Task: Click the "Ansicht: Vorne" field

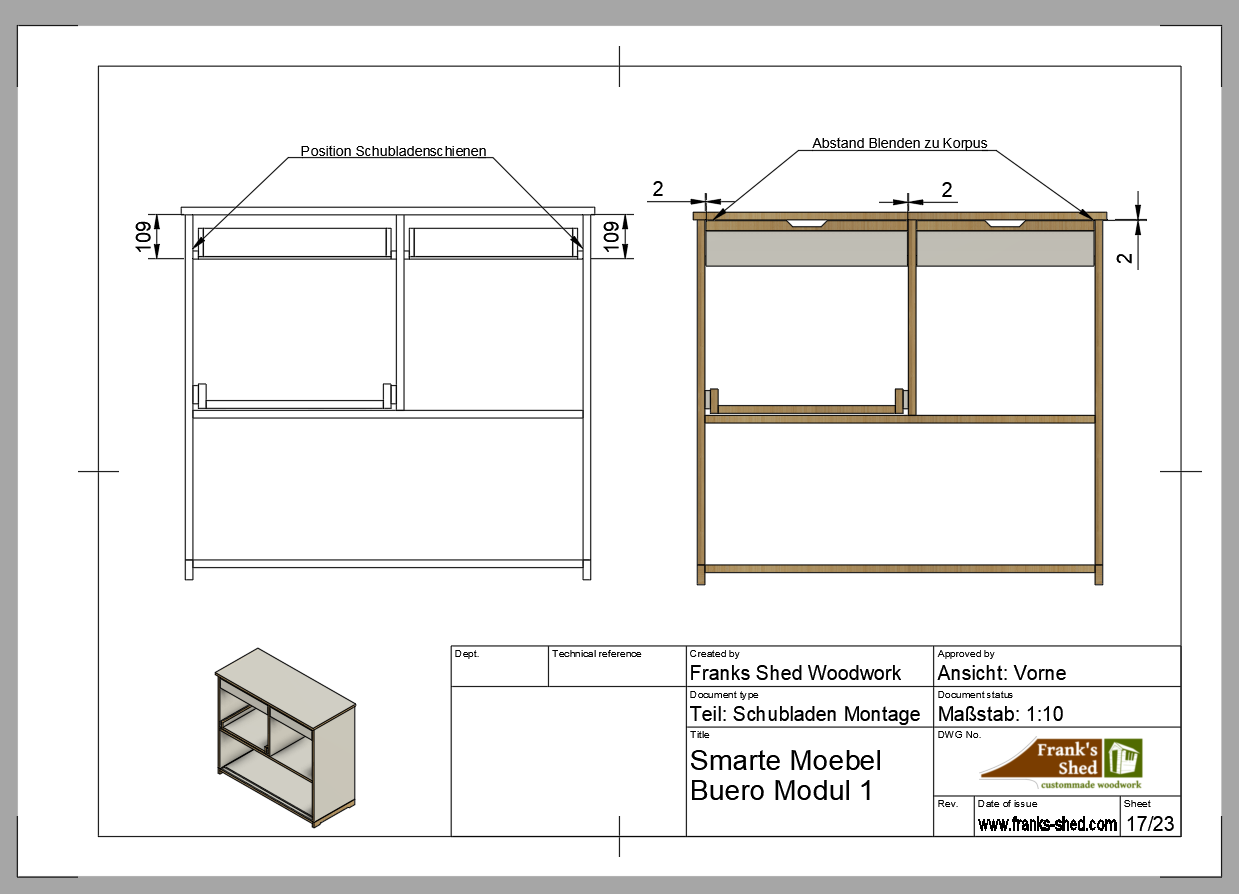Action: tap(1001, 673)
